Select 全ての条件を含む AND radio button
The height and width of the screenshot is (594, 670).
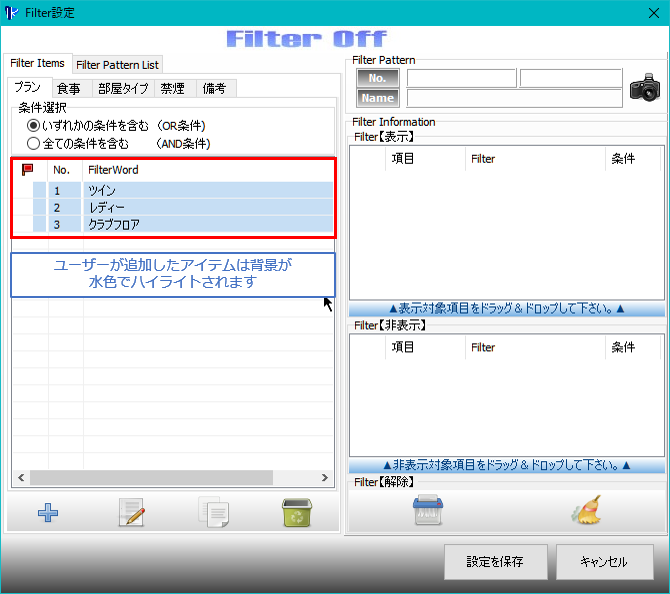click(x=34, y=143)
